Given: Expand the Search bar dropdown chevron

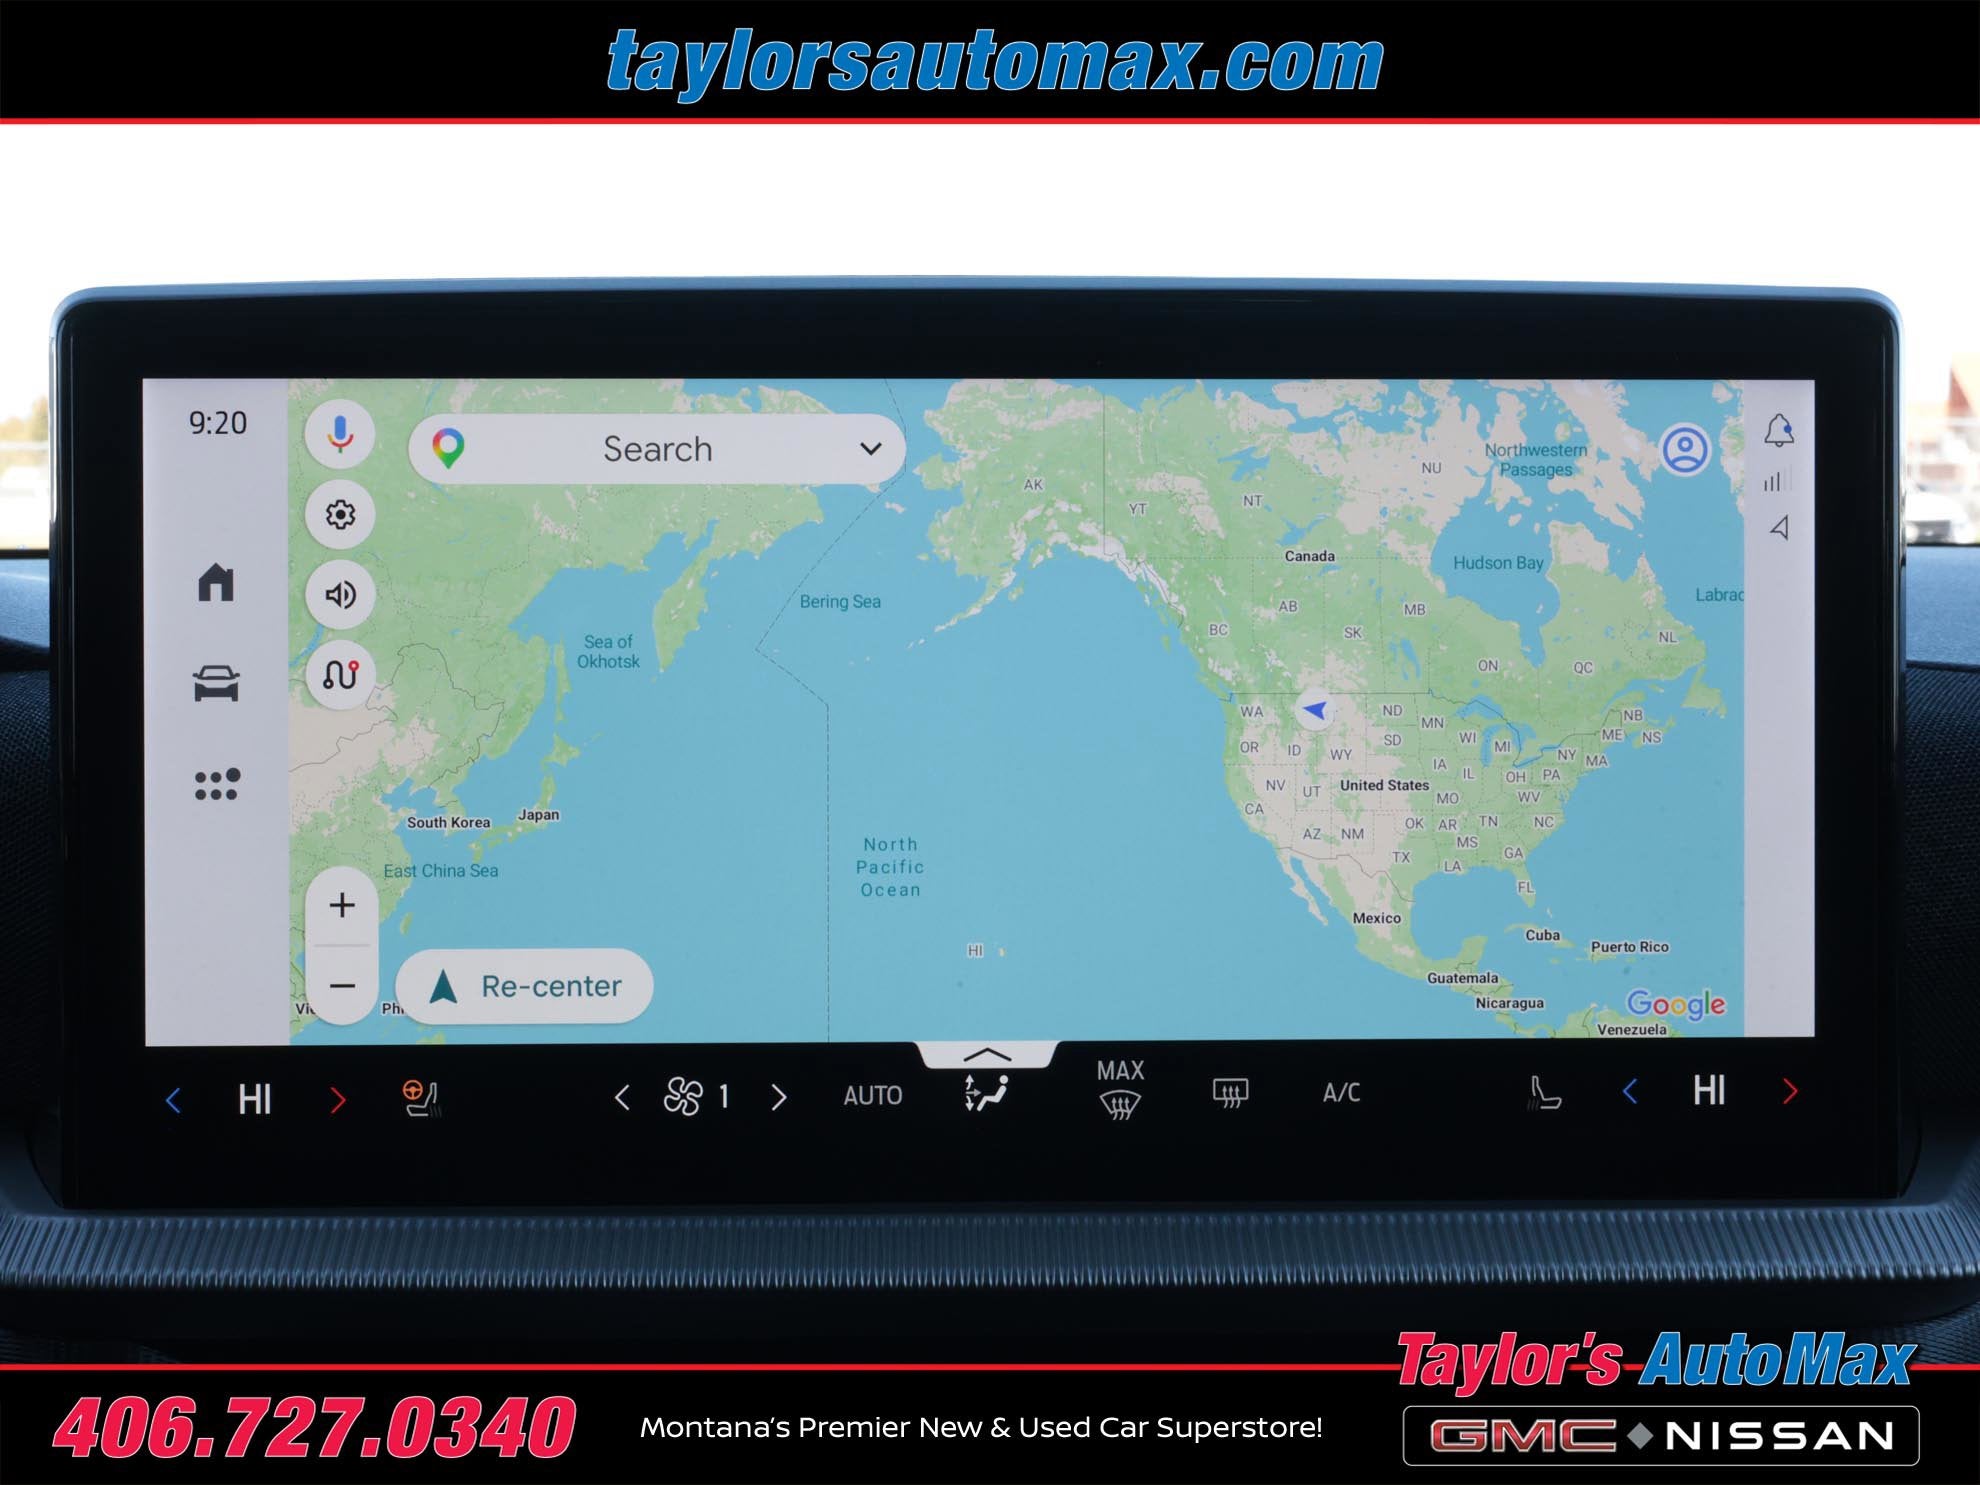Looking at the screenshot, I should click(871, 449).
